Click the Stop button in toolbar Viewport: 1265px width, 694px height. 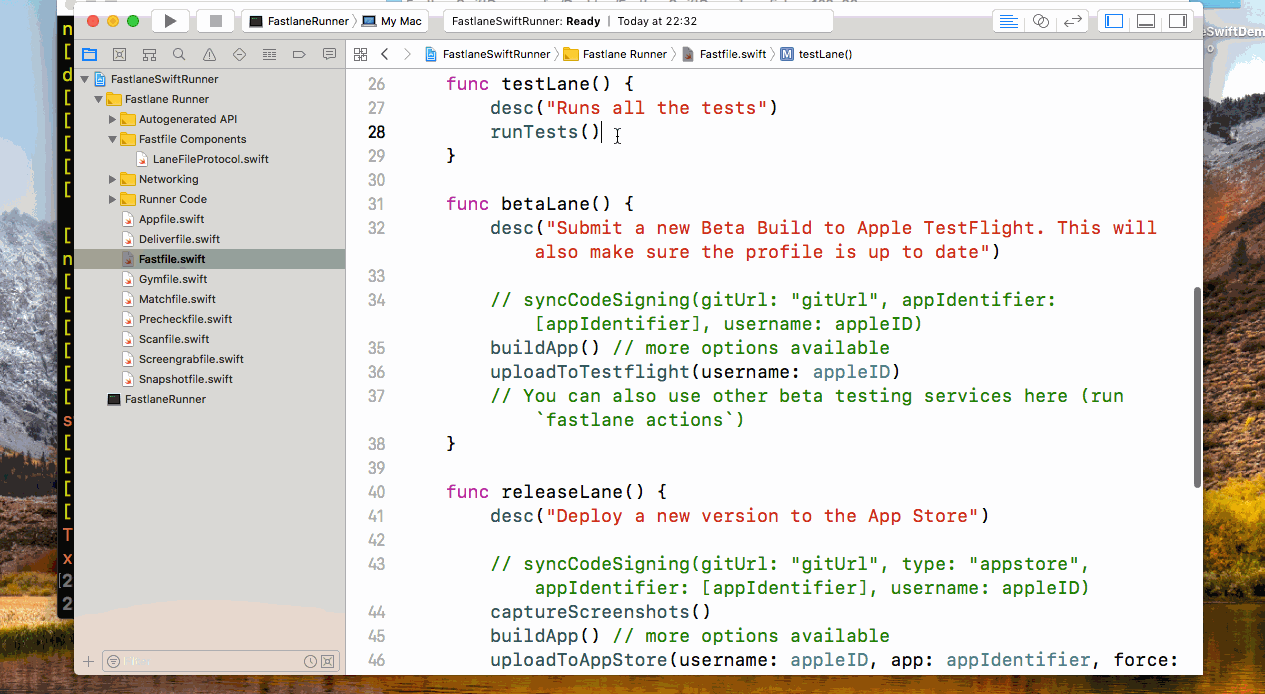click(x=215, y=21)
